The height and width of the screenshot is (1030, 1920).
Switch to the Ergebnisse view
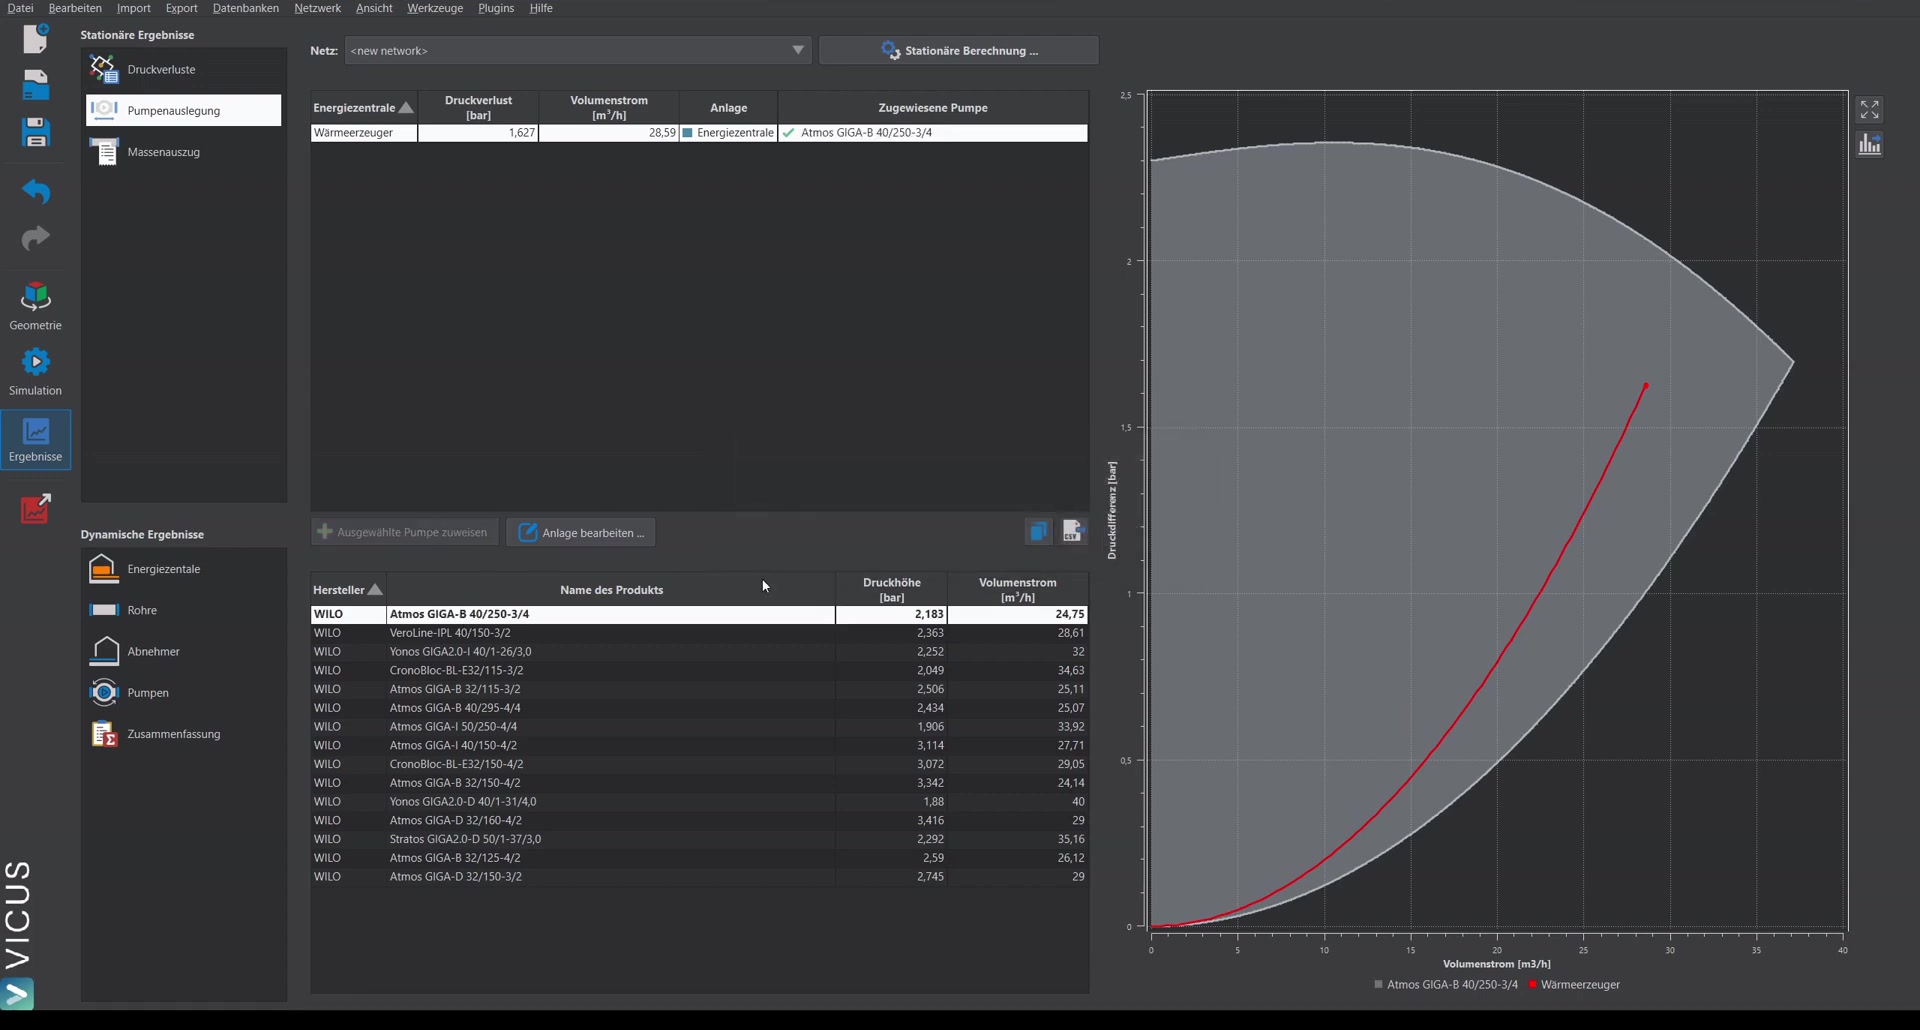tap(36, 440)
